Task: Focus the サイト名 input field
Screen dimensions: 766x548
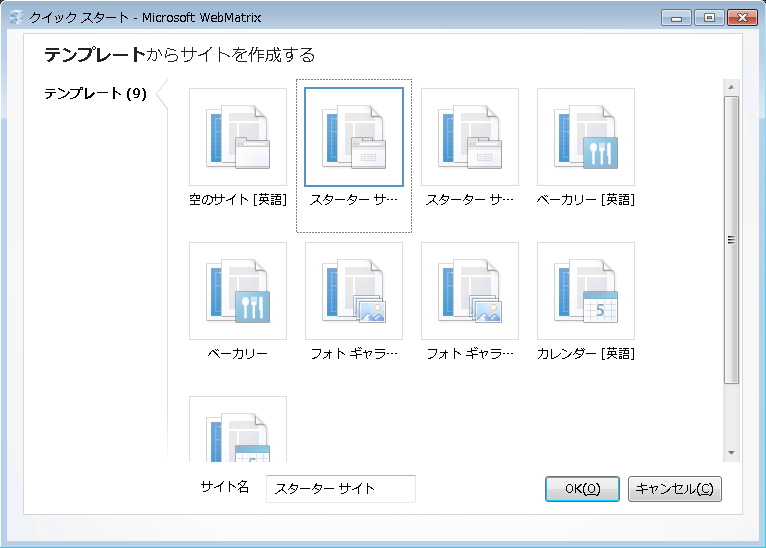Action: point(341,488)
